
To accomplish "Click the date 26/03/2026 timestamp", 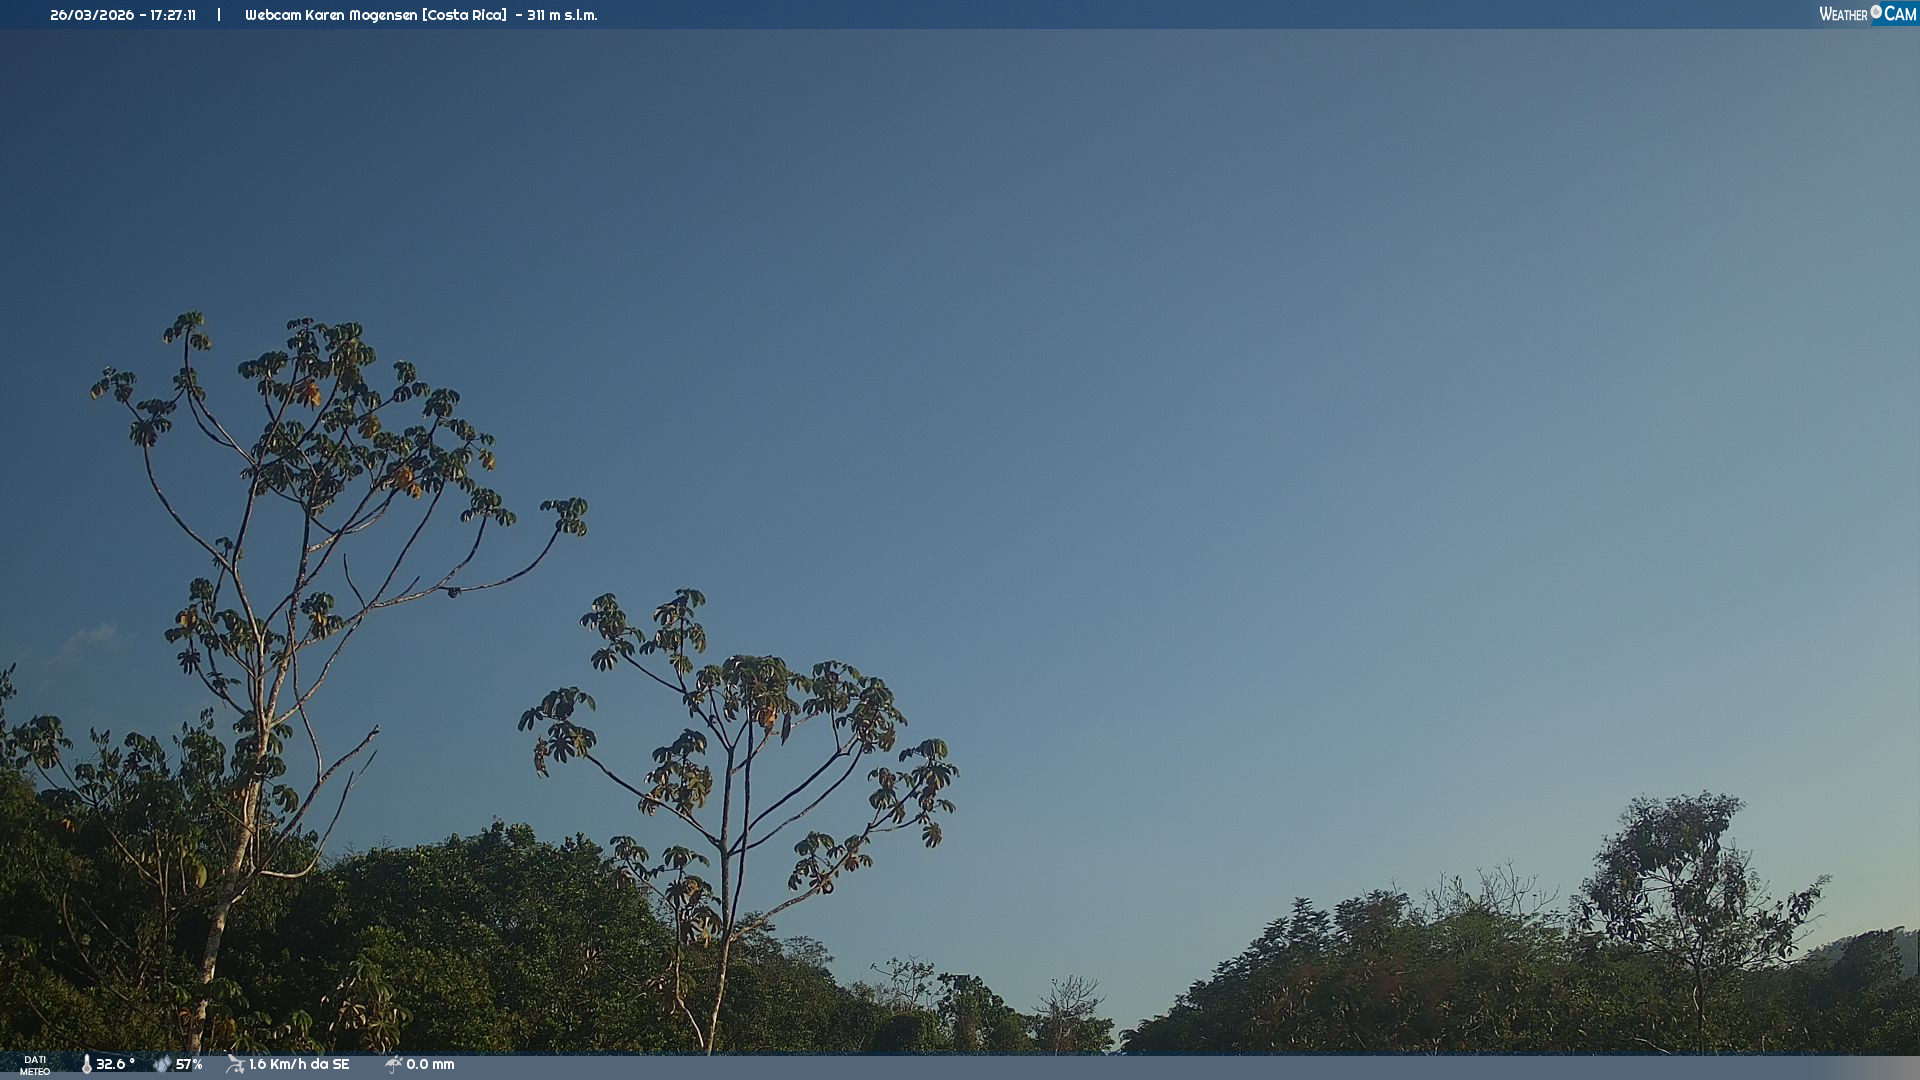I will click(92, 15).
